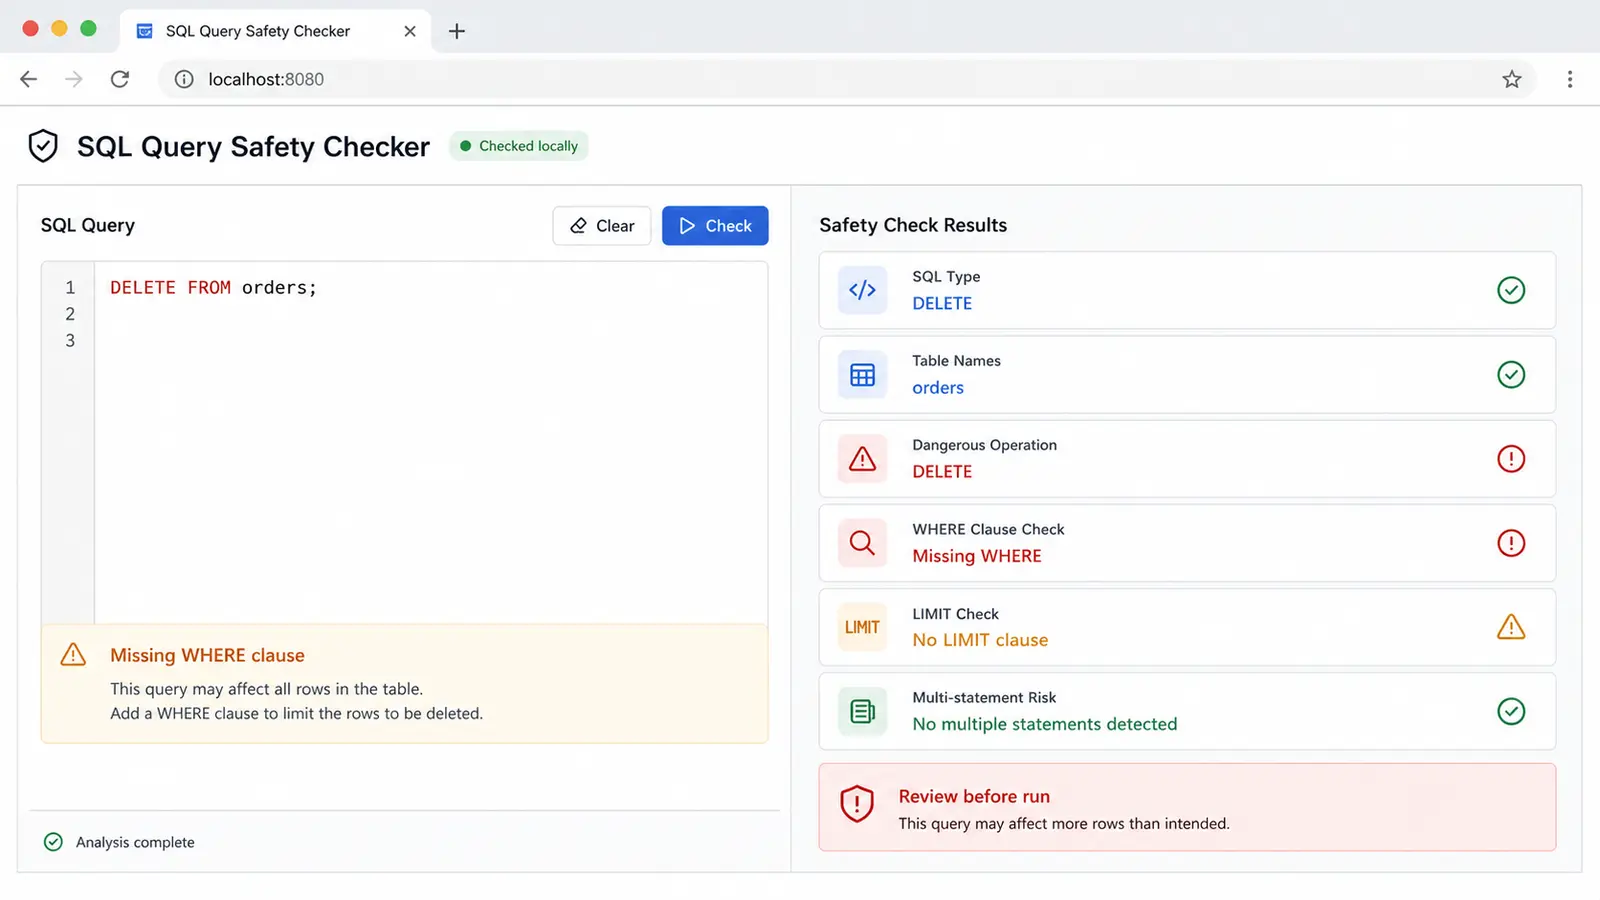Click the Analysis complete checkmark icon

54,842
